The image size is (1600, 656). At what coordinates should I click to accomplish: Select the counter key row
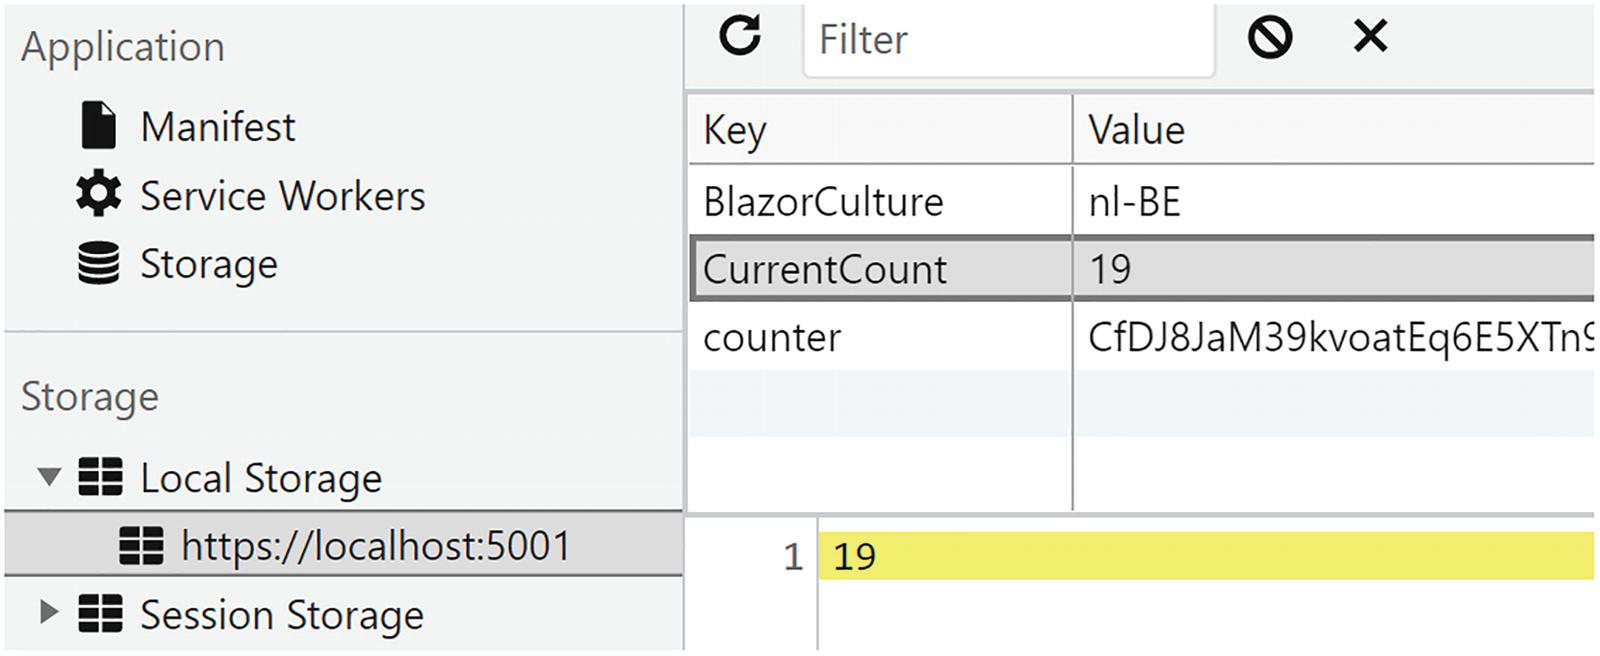pos(772,338)
